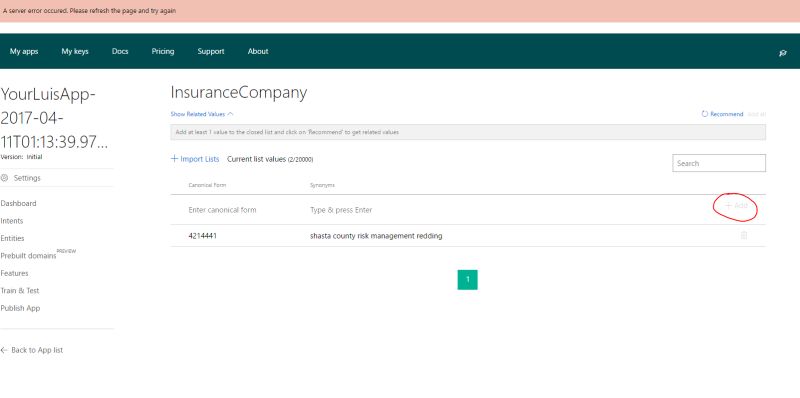Select the synonym shasta county risk management redding
The width and height of the screenshot is (800, 398).
click(376, 236)
